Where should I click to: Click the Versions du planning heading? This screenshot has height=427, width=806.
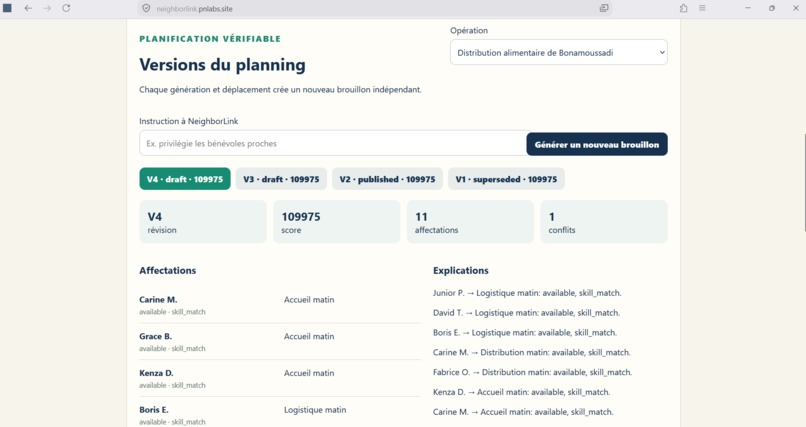coord(223,65)
